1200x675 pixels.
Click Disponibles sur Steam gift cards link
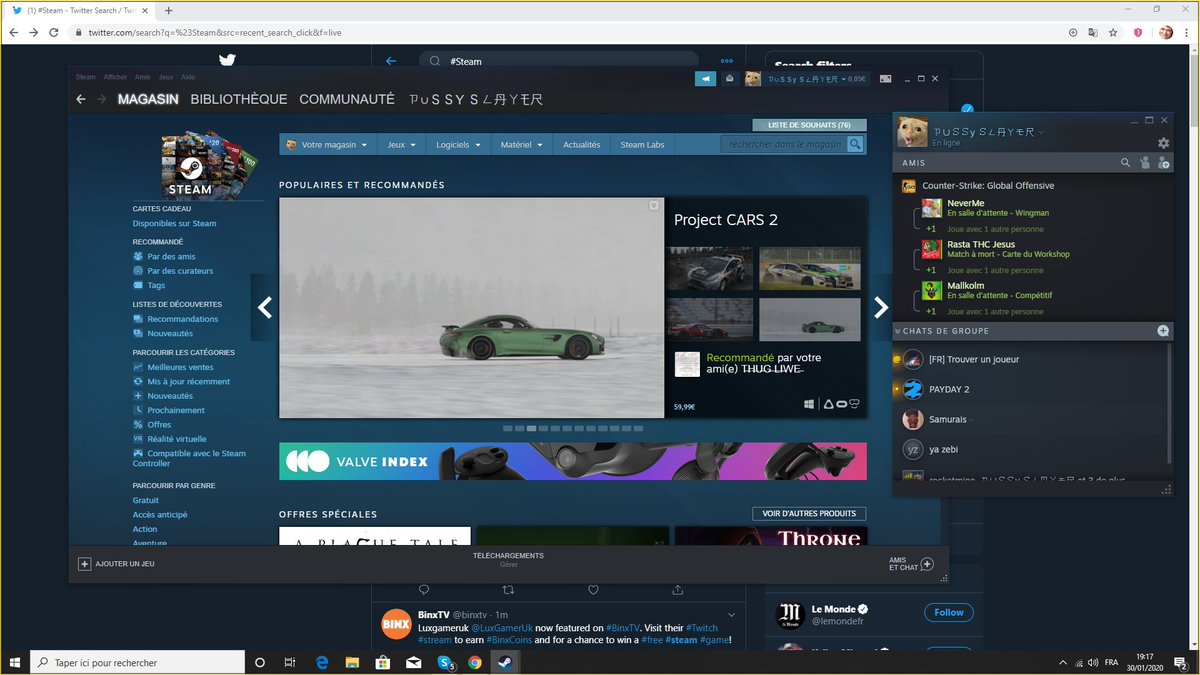tap(174, 223)
